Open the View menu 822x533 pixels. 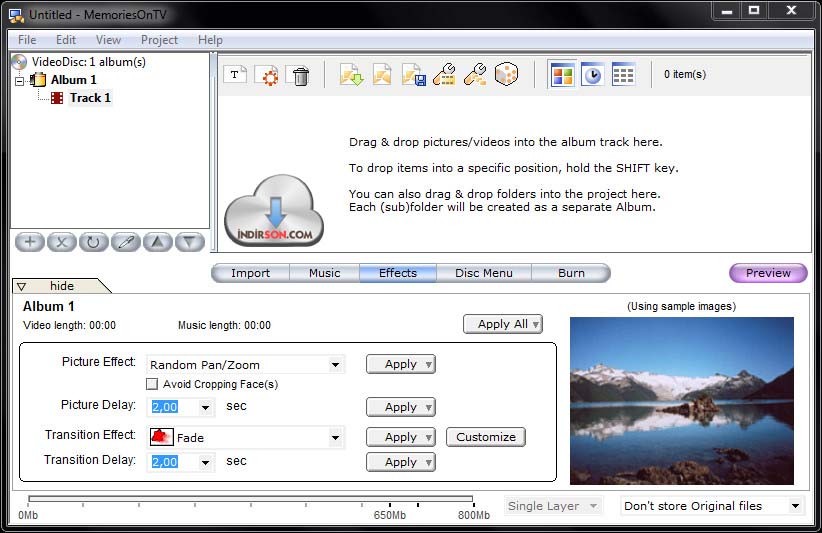point(109,40)
